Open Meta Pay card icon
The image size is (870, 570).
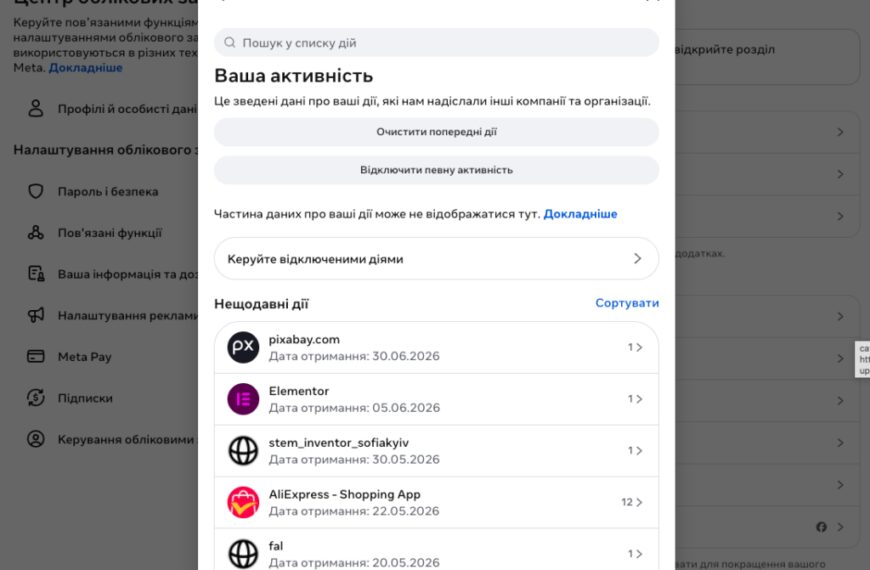(x=36, y=356)
